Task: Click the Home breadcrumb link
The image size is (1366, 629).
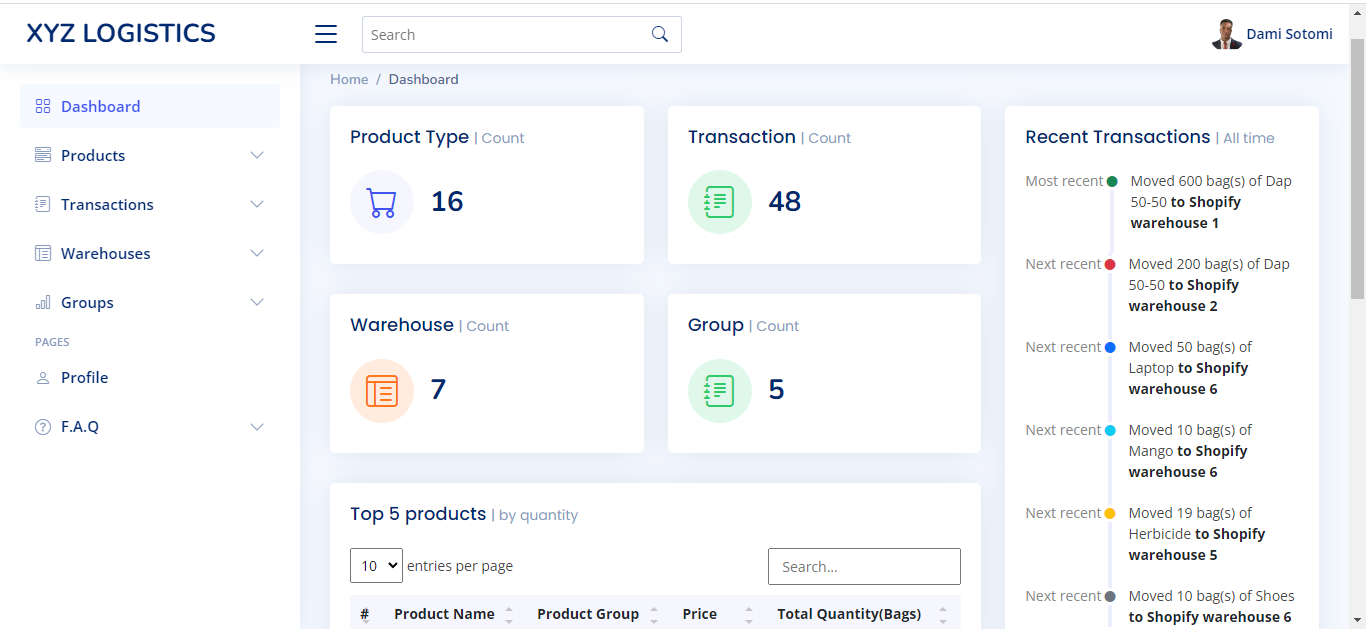Action: [x=348, y=79]
